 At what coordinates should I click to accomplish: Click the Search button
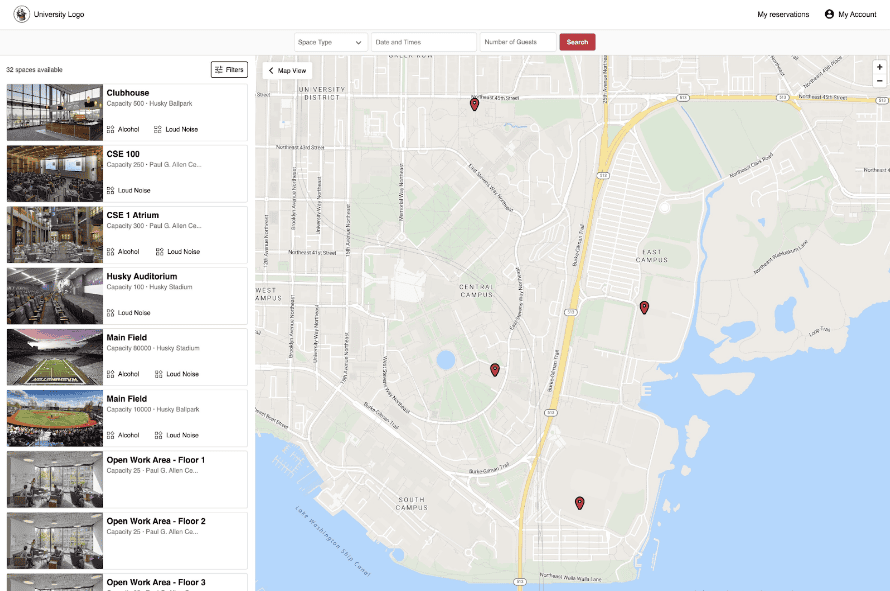tap(577, 42)
